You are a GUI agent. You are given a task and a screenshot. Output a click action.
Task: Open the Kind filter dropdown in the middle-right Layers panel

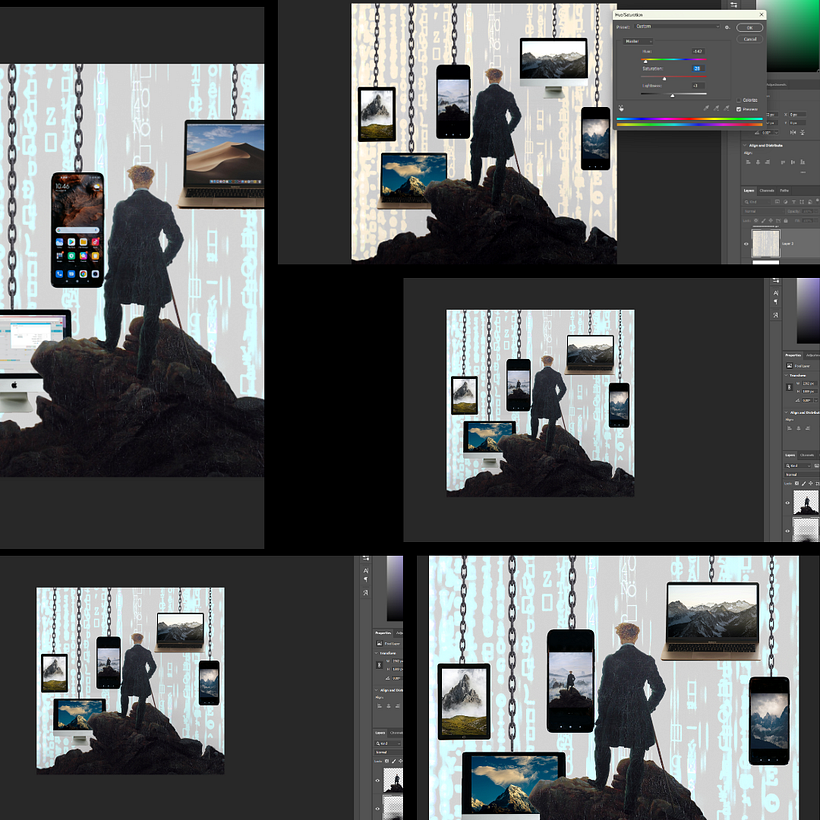pyautogui.click(x=798, y=465)
